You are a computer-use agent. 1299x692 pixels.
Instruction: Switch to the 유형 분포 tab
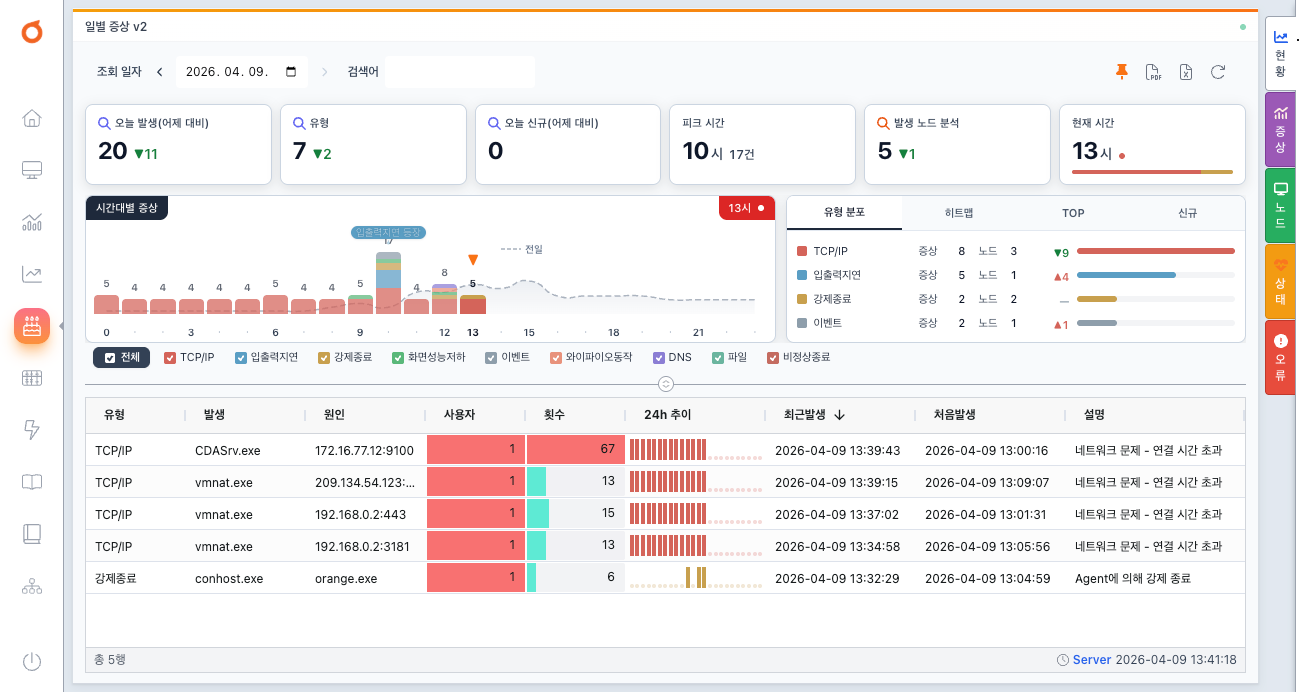(845, 213)
